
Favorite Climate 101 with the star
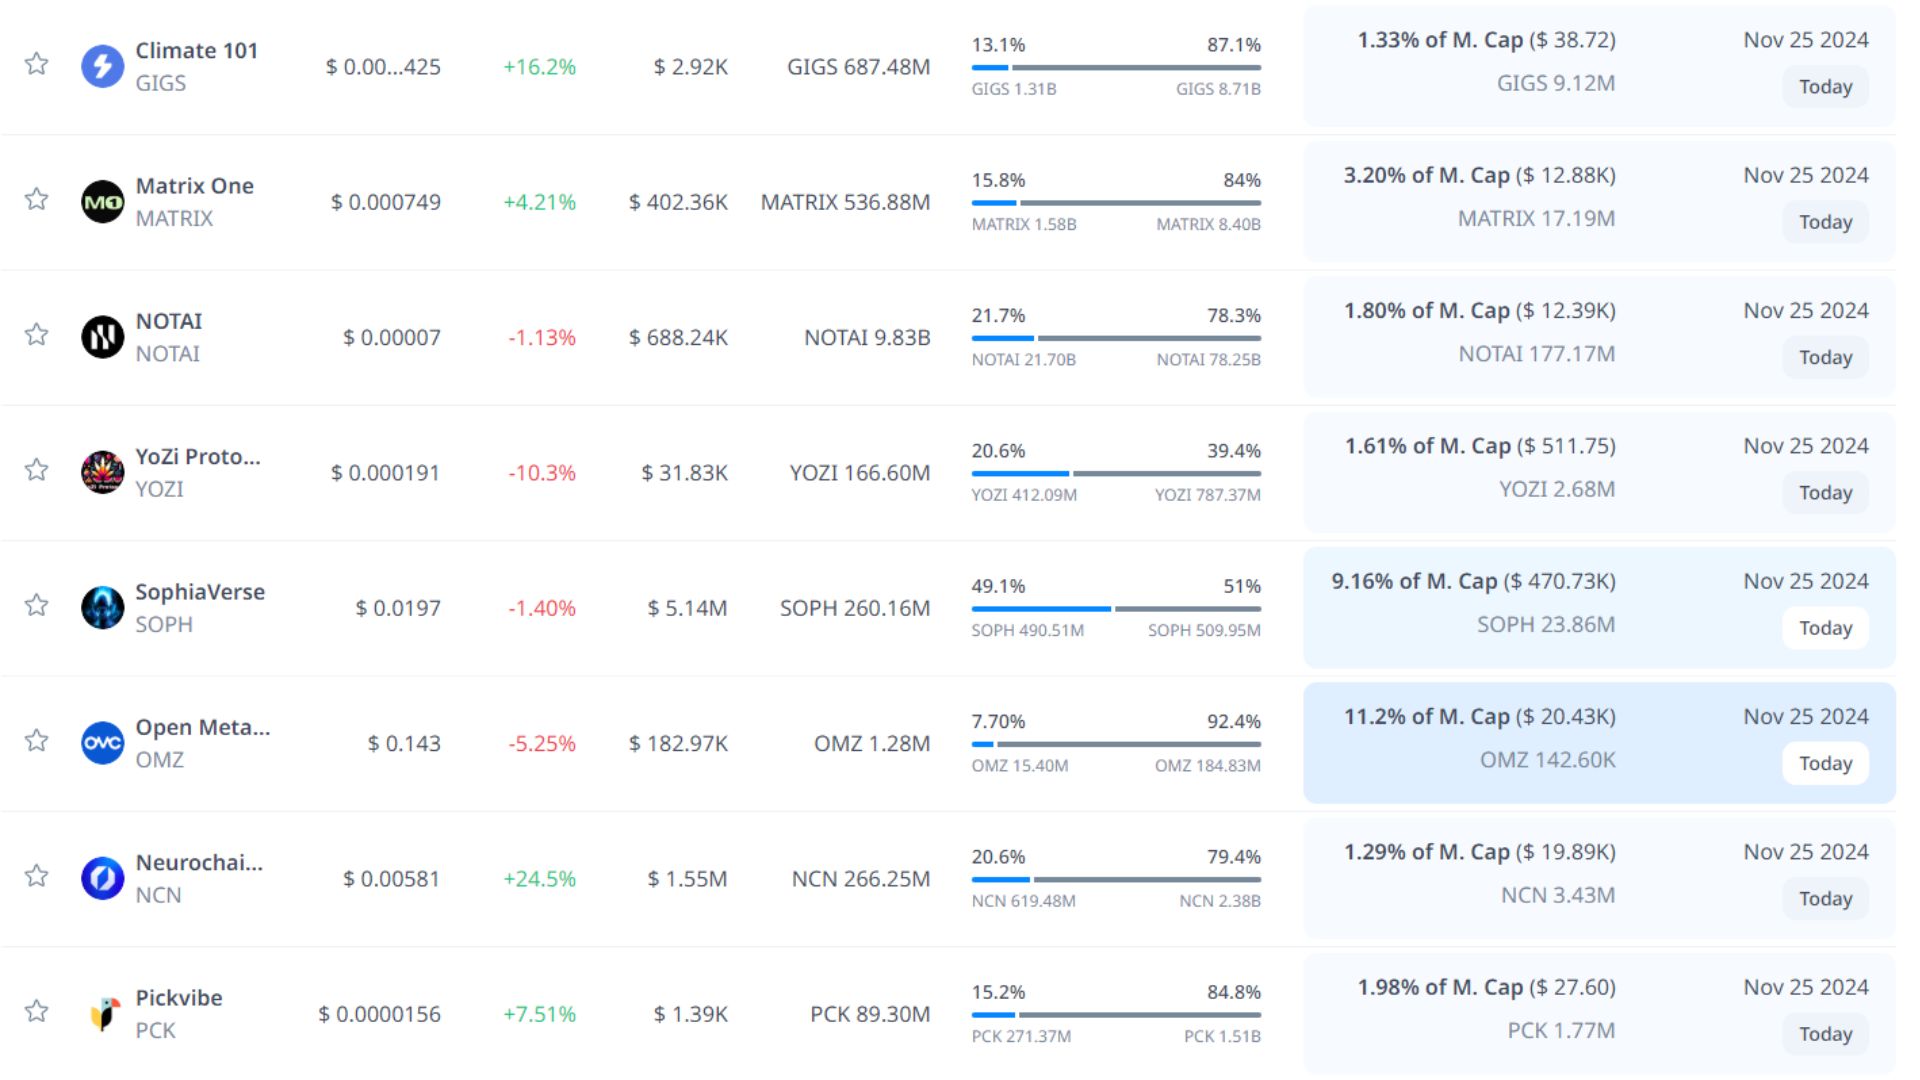(x=37, y=64)
